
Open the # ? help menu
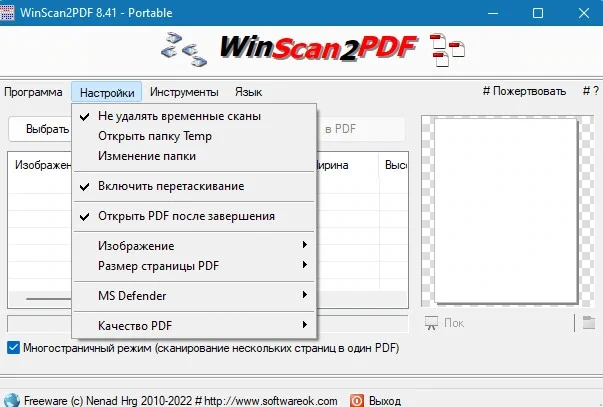[x=591, y=91]
